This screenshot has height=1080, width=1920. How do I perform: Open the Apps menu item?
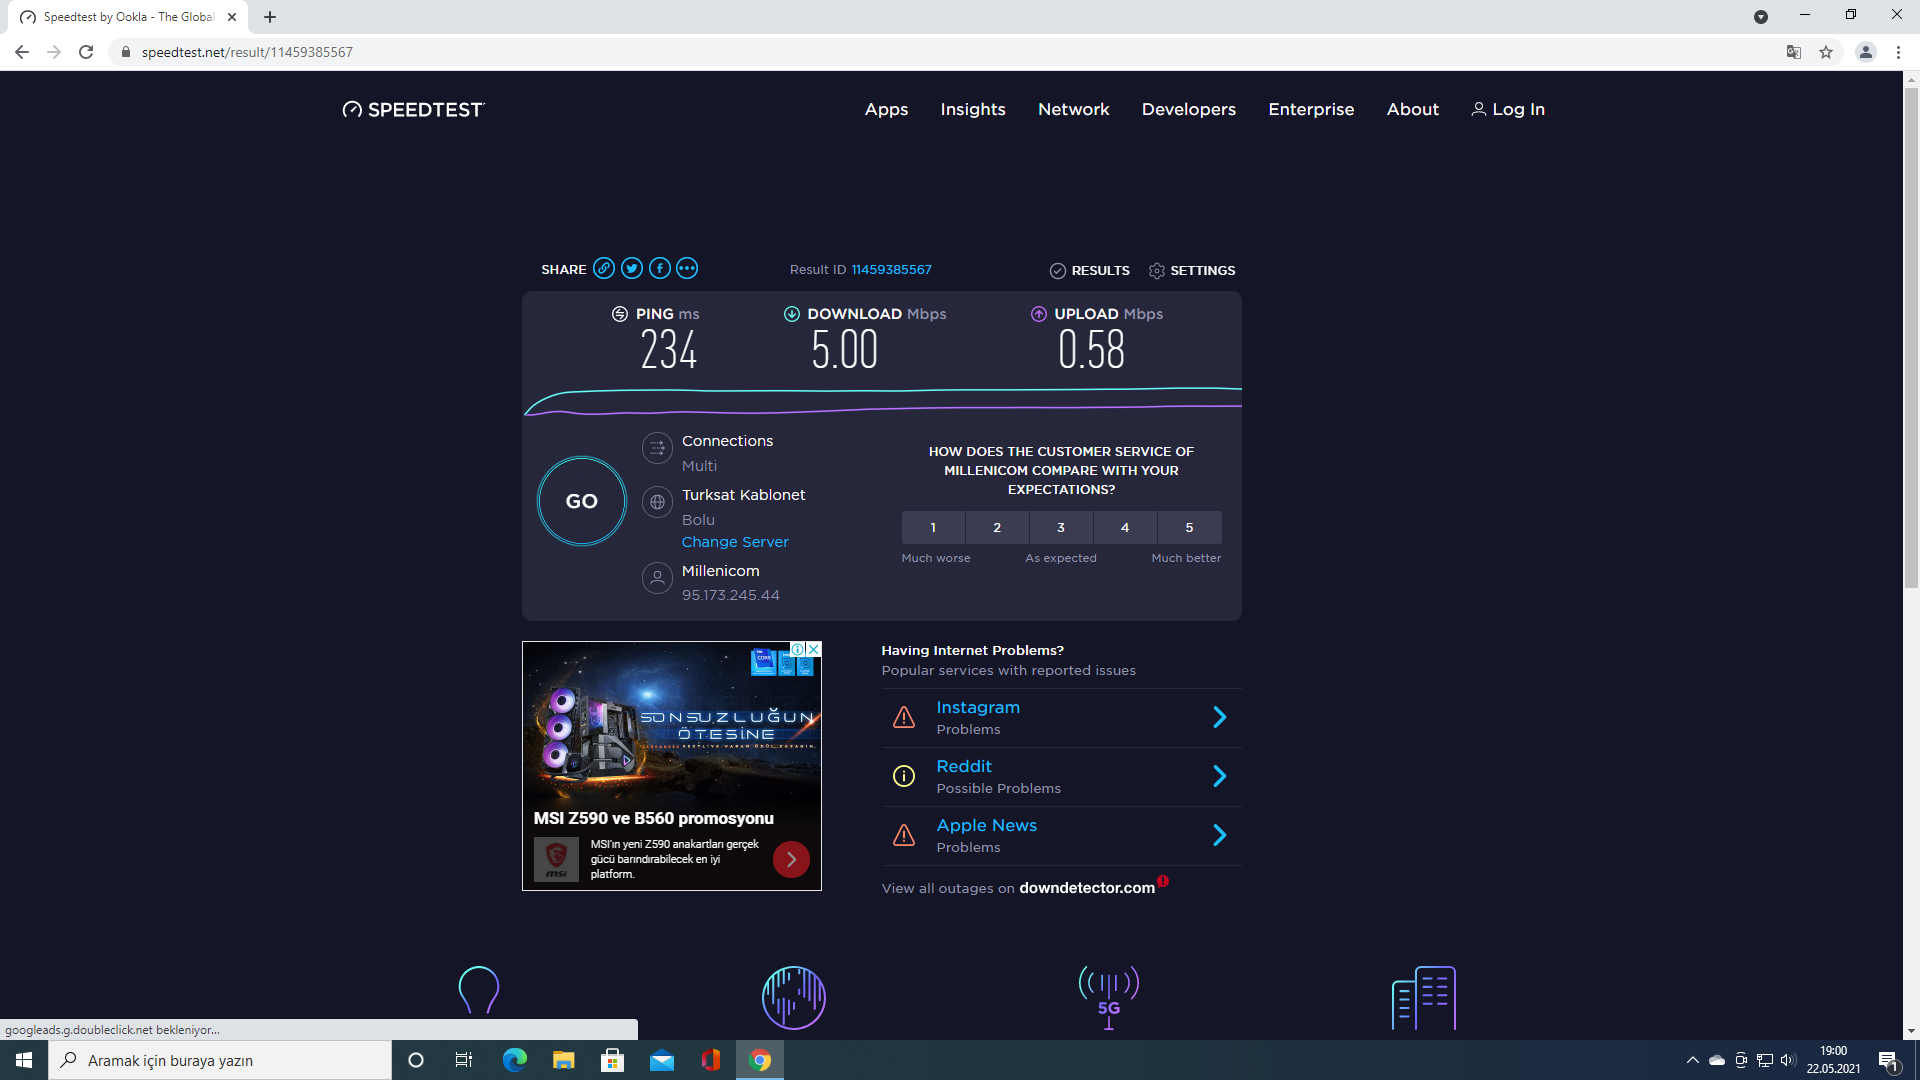886,110
